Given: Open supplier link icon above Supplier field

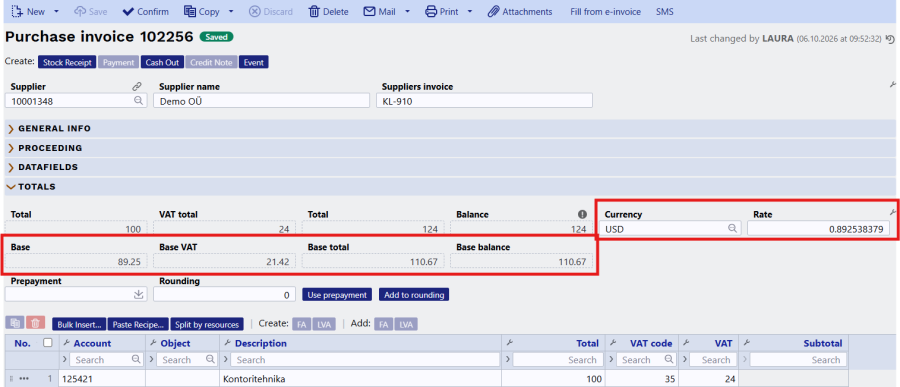Looking at the screenshot, I should 137,87.
